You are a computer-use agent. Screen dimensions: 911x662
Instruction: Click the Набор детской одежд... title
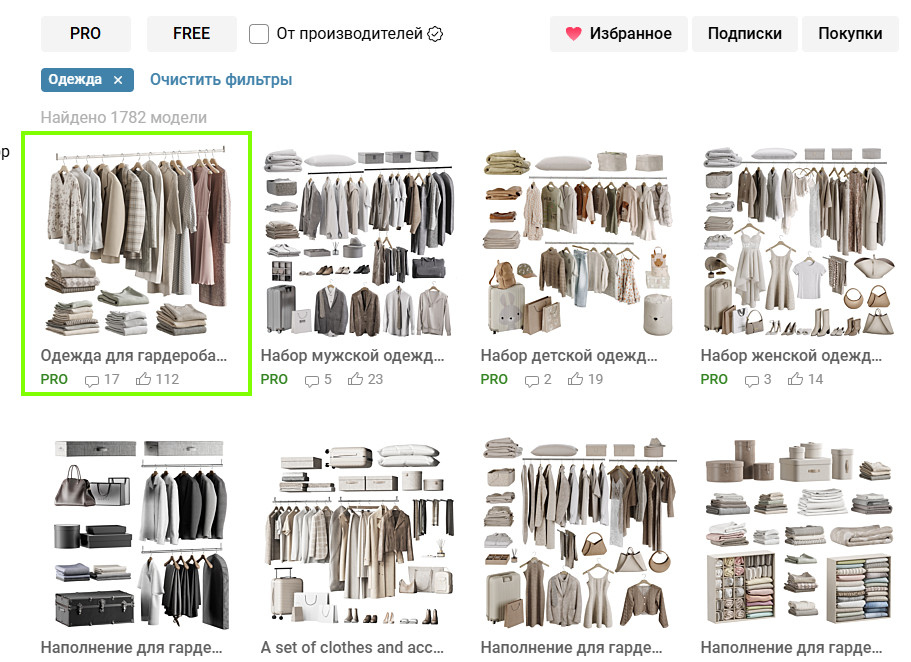click(569, 355)
